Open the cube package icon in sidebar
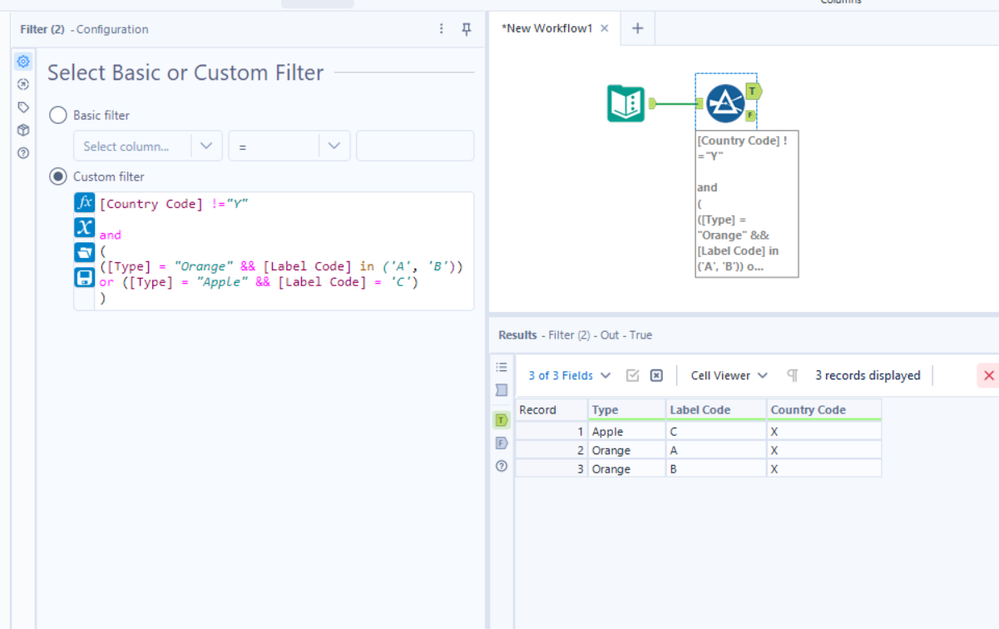The image size is (999, 629). coord(23,130)
